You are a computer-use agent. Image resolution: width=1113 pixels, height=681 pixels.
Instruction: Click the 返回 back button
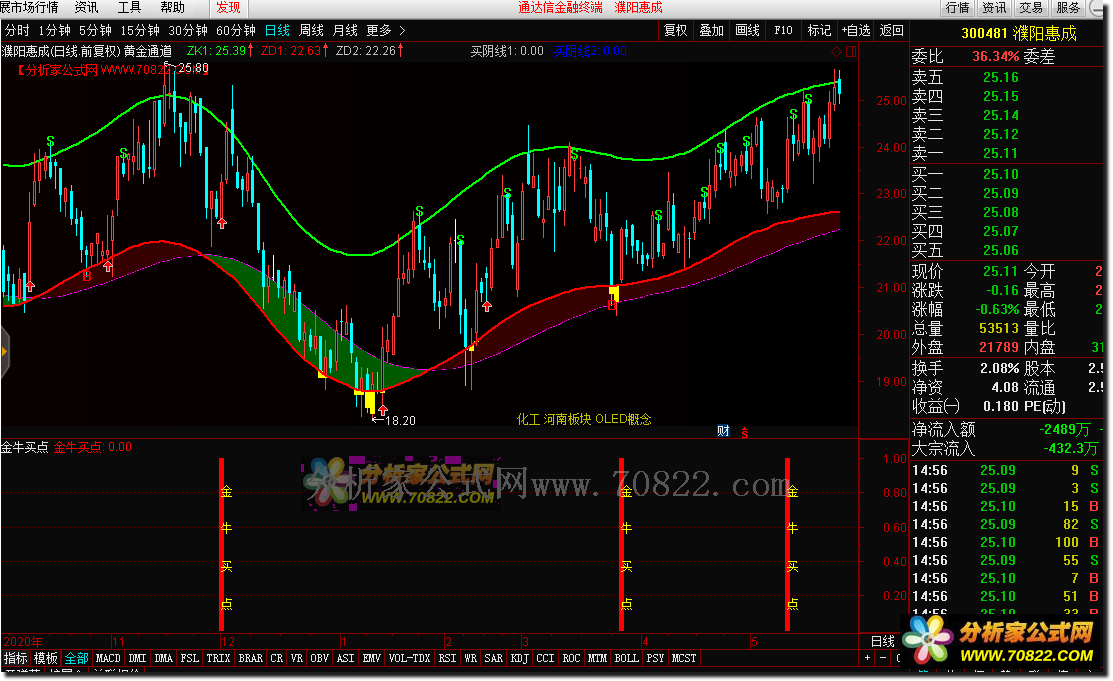[x=892, y=31]
